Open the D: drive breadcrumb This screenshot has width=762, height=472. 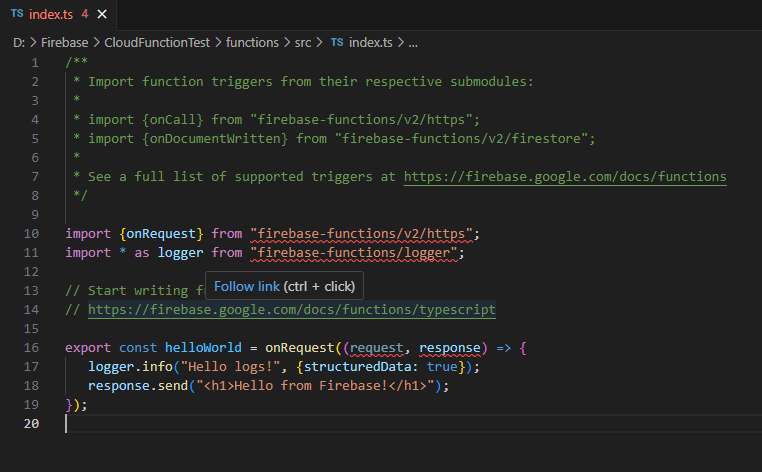coord(19,43)
